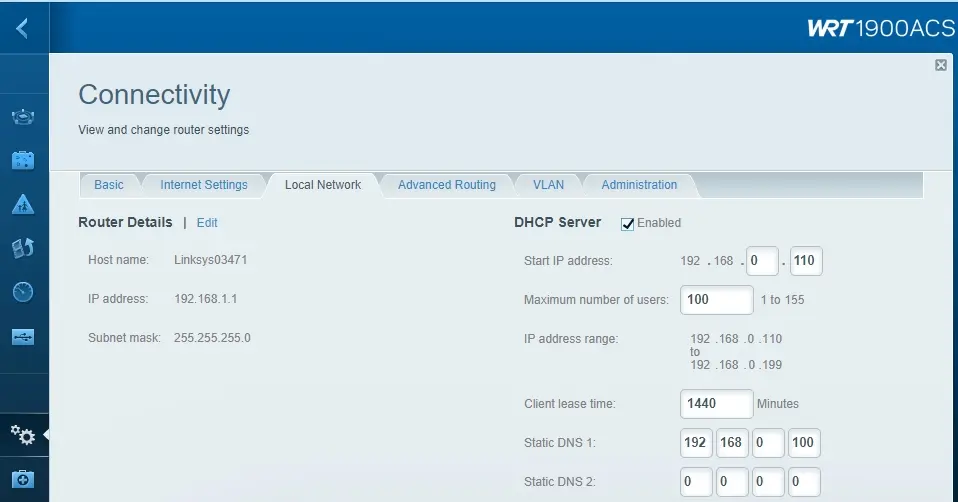Click the Minutes unit label
Image resolution: width=958 pixels, height=502 pixels.
(778, 404)
